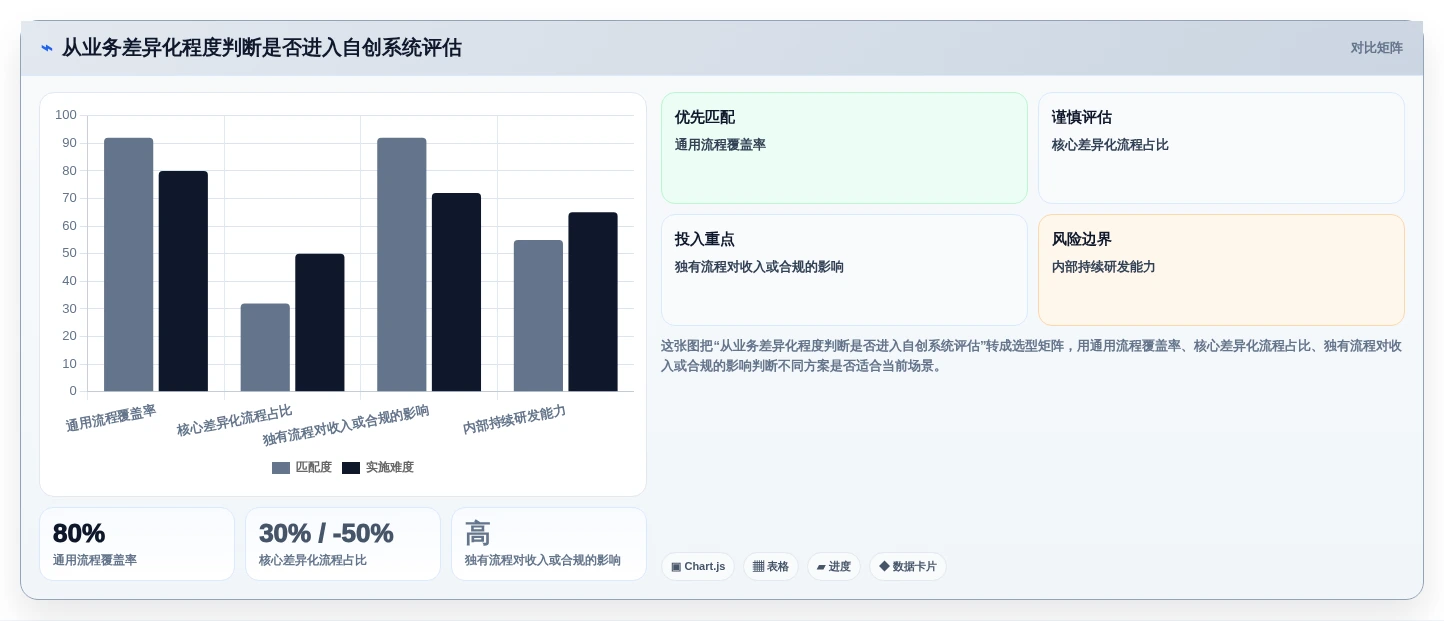Viewport: 1444px width, 621px height.
Task: Click the 内部持续研发能力 x-axis label
Action: (x=514, y=420)
